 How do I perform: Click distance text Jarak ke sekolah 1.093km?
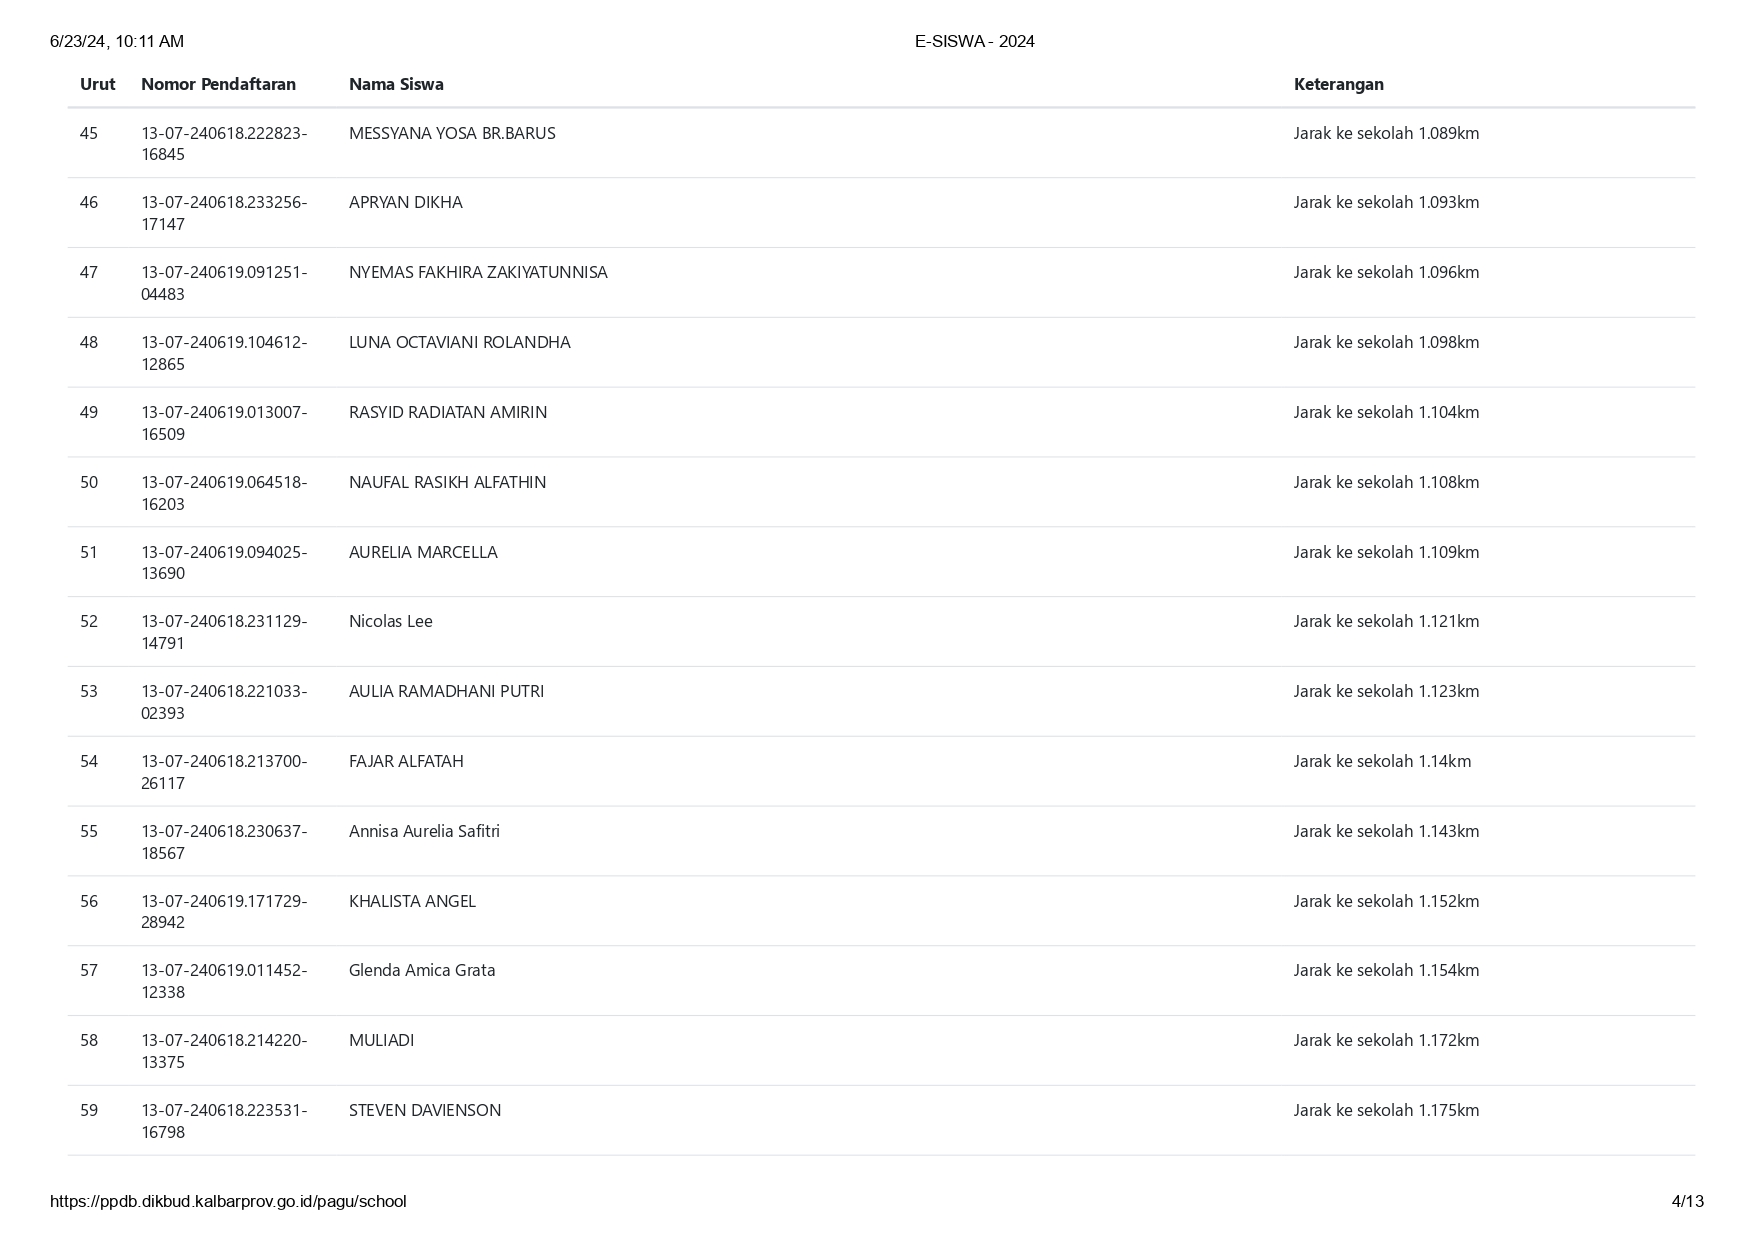click(x=1386, y=202)
